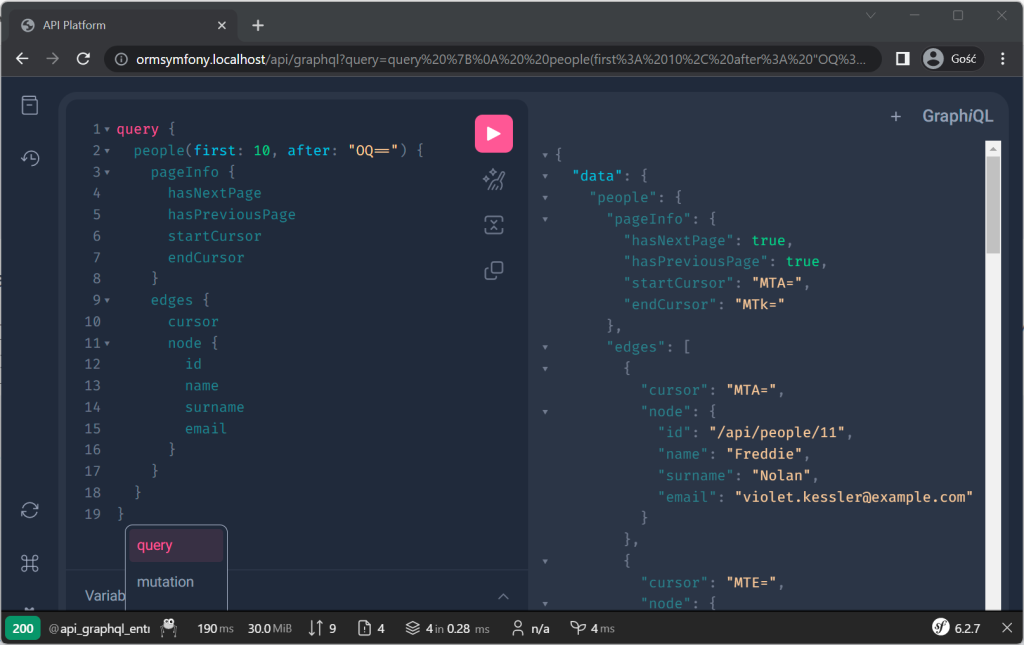Go back in browser history

[x=22, y=59]
